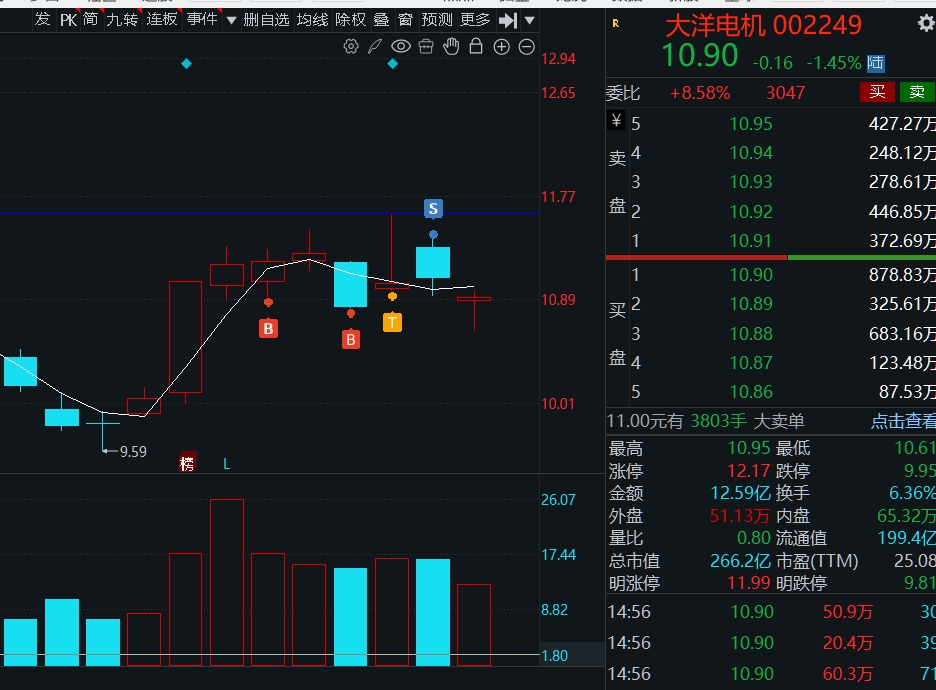Toggle the ¥ amount display icon

point(616,121)
